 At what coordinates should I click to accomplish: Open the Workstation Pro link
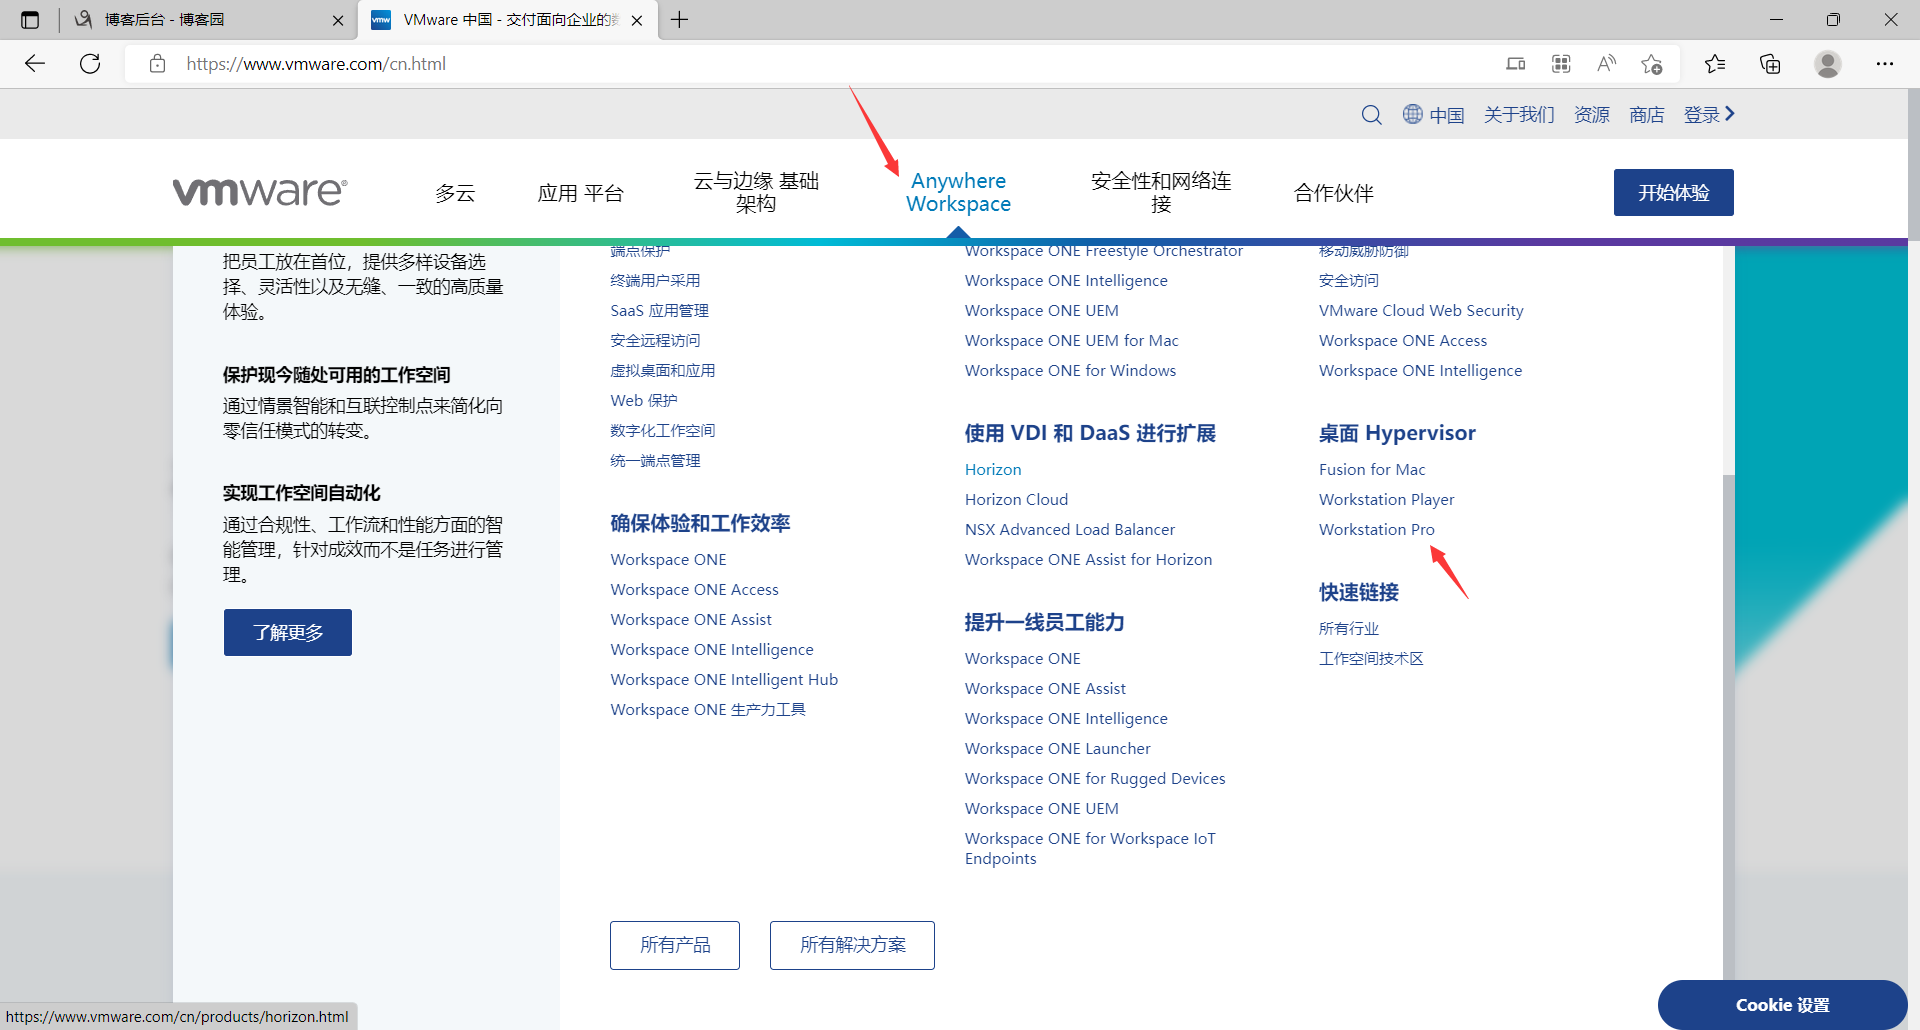click(x=1377, y=529)
